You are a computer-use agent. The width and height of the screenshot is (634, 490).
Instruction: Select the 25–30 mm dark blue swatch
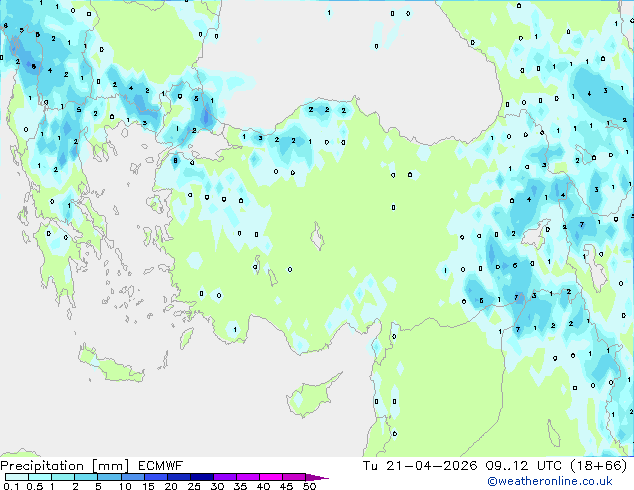pyautogui.click(x=202, y=477)
